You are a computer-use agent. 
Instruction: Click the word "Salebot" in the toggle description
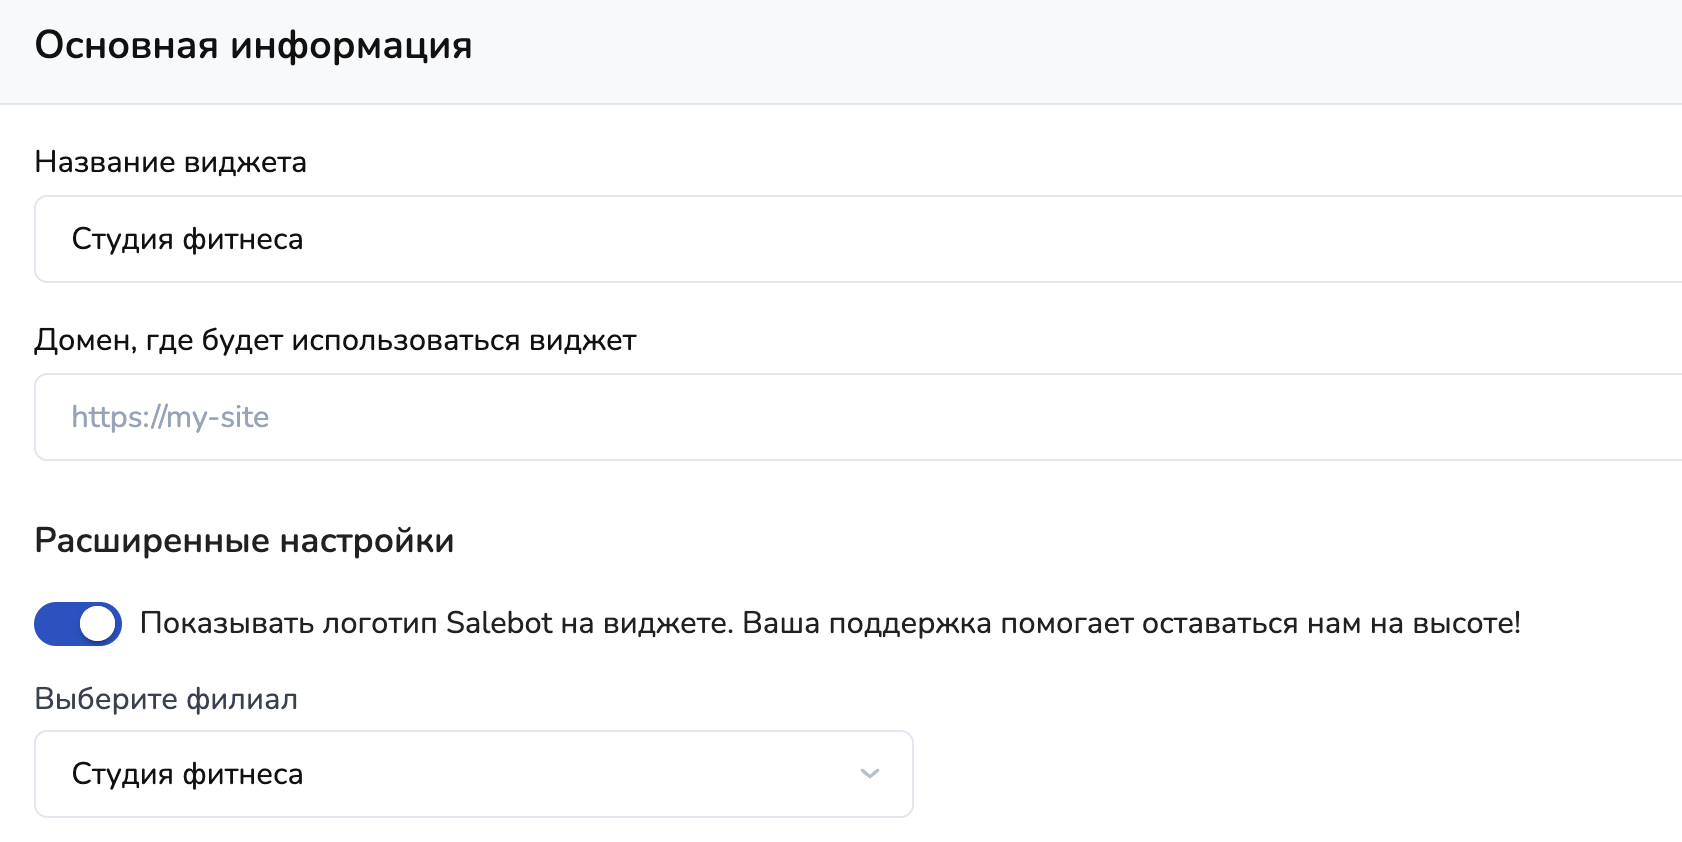click(499, 623)
